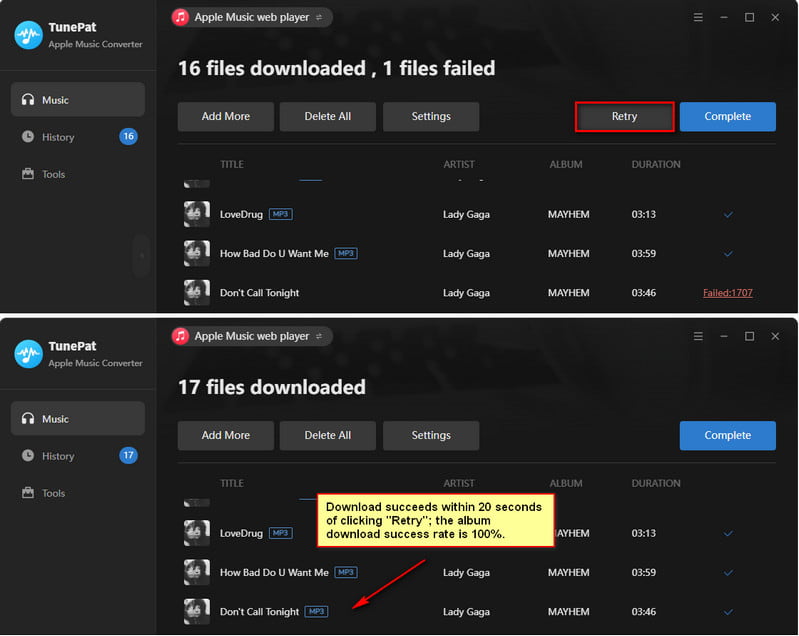The width and height of the screenshot is (799, 636).
Task: Select the upper Tools toolbox icon
Action: 28,174
